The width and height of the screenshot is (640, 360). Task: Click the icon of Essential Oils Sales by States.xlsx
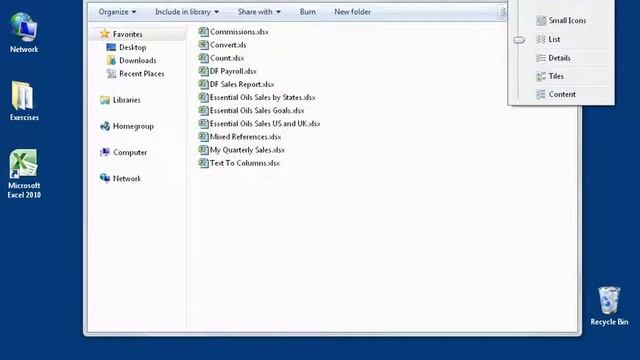tap(203, 97)
